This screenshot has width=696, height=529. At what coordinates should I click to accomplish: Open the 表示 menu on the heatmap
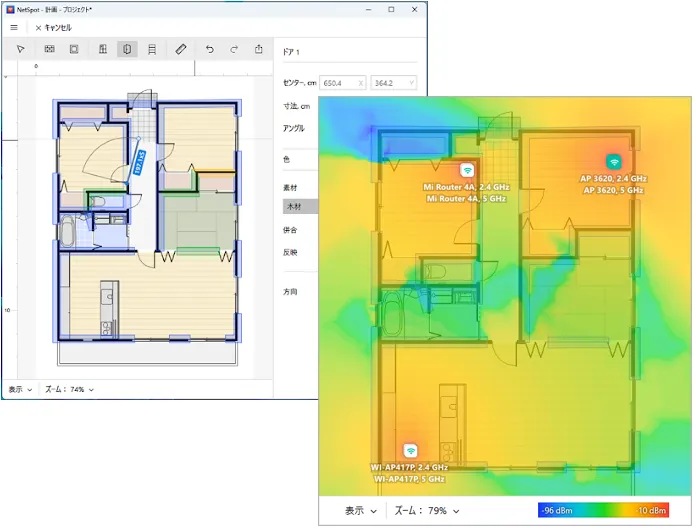pos(361,510)
